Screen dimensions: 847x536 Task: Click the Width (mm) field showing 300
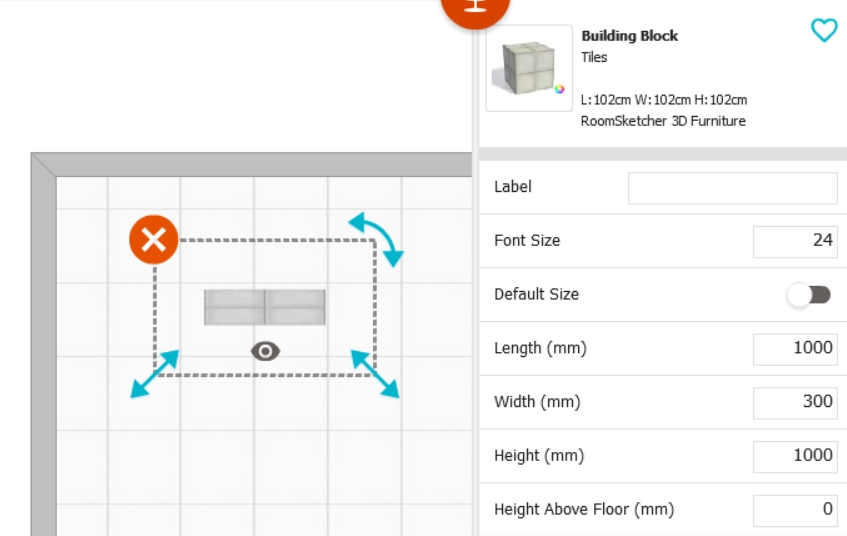point(795,403)
